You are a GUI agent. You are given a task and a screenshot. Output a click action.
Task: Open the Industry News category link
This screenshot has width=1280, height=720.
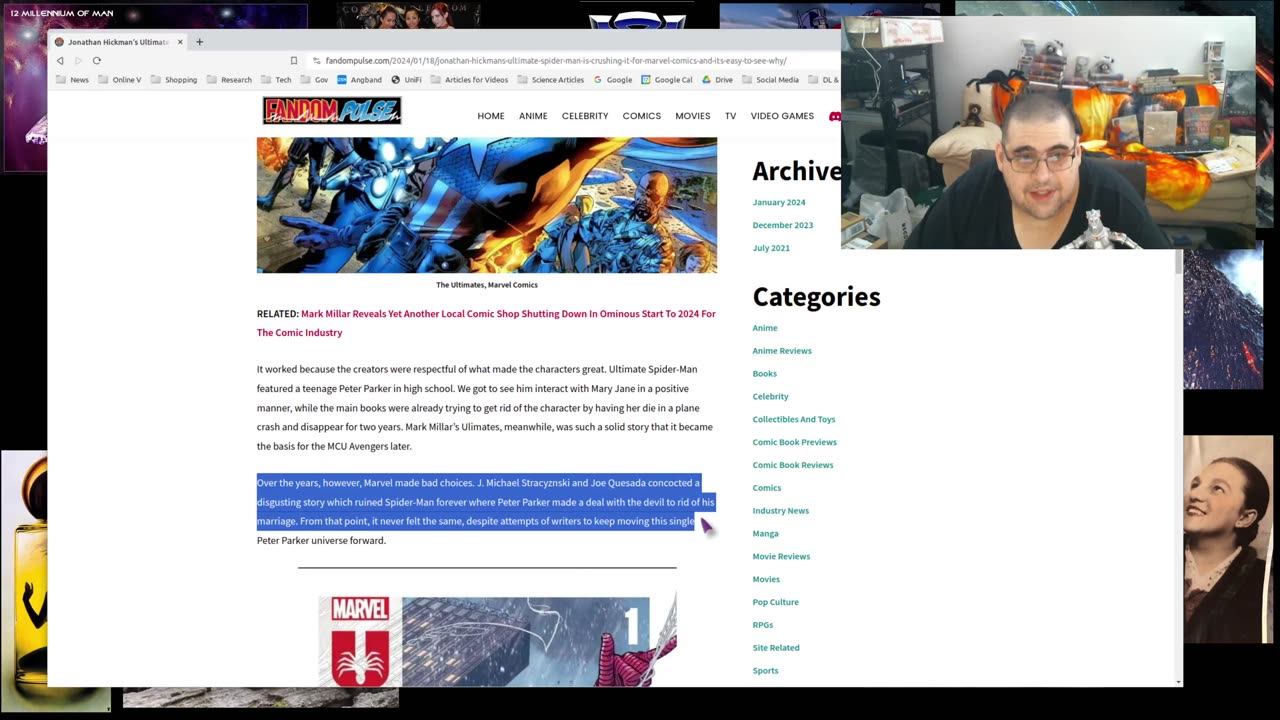[781, 511]
